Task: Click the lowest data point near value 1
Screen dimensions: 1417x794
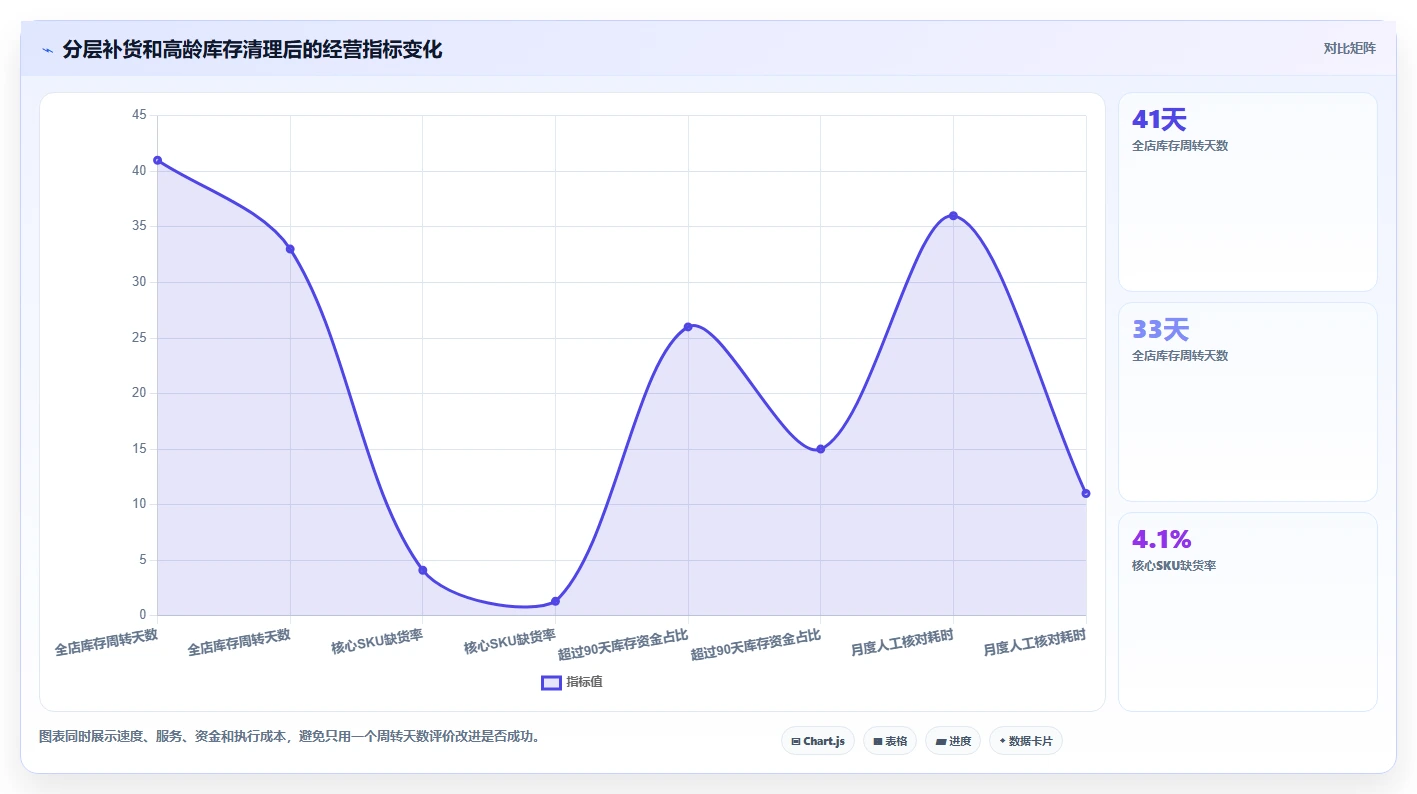Action: pyautogui.click(x=555, y=601)
